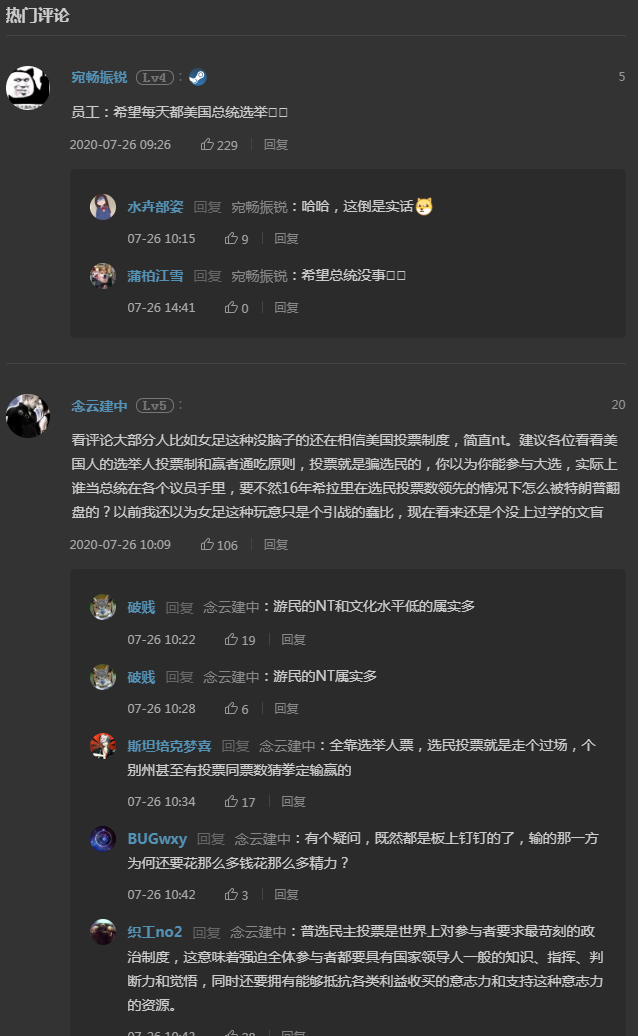Click 织工no2's small avatar
This screenshot has height=1036, width=638.
pyautogui.click(x=103, y=932)
